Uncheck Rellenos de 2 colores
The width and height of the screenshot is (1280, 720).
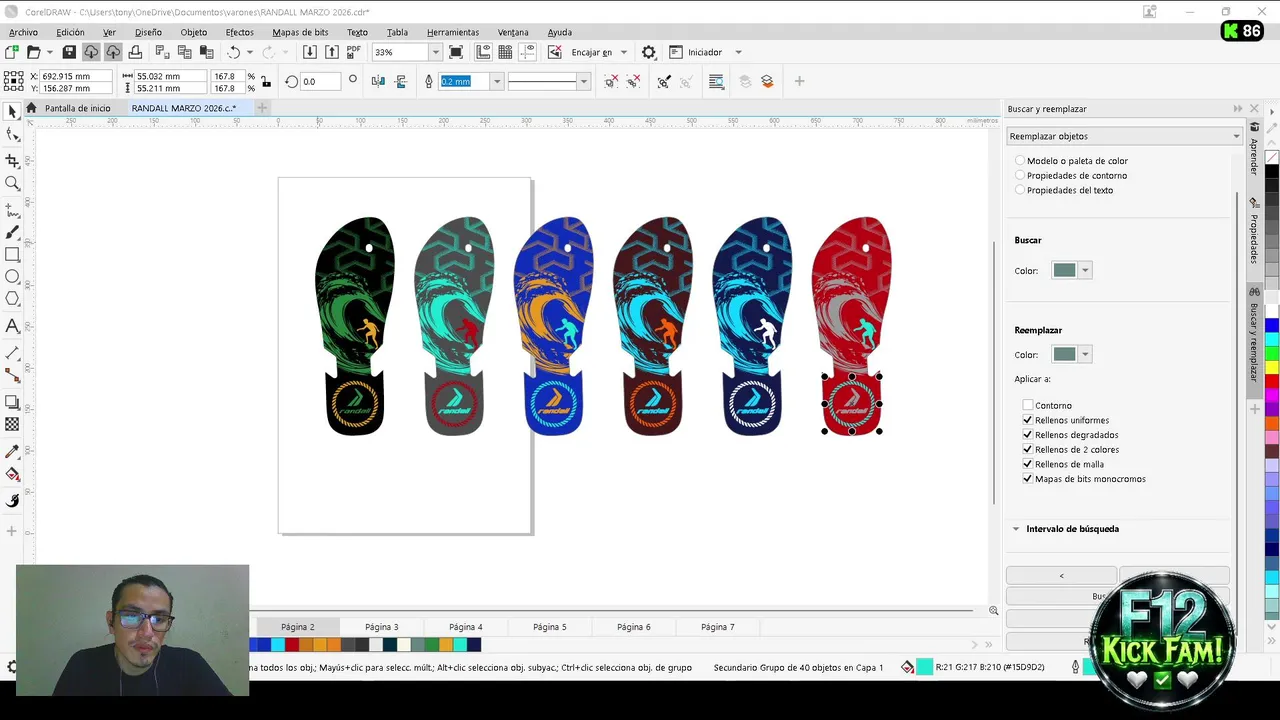point(1027,449)
